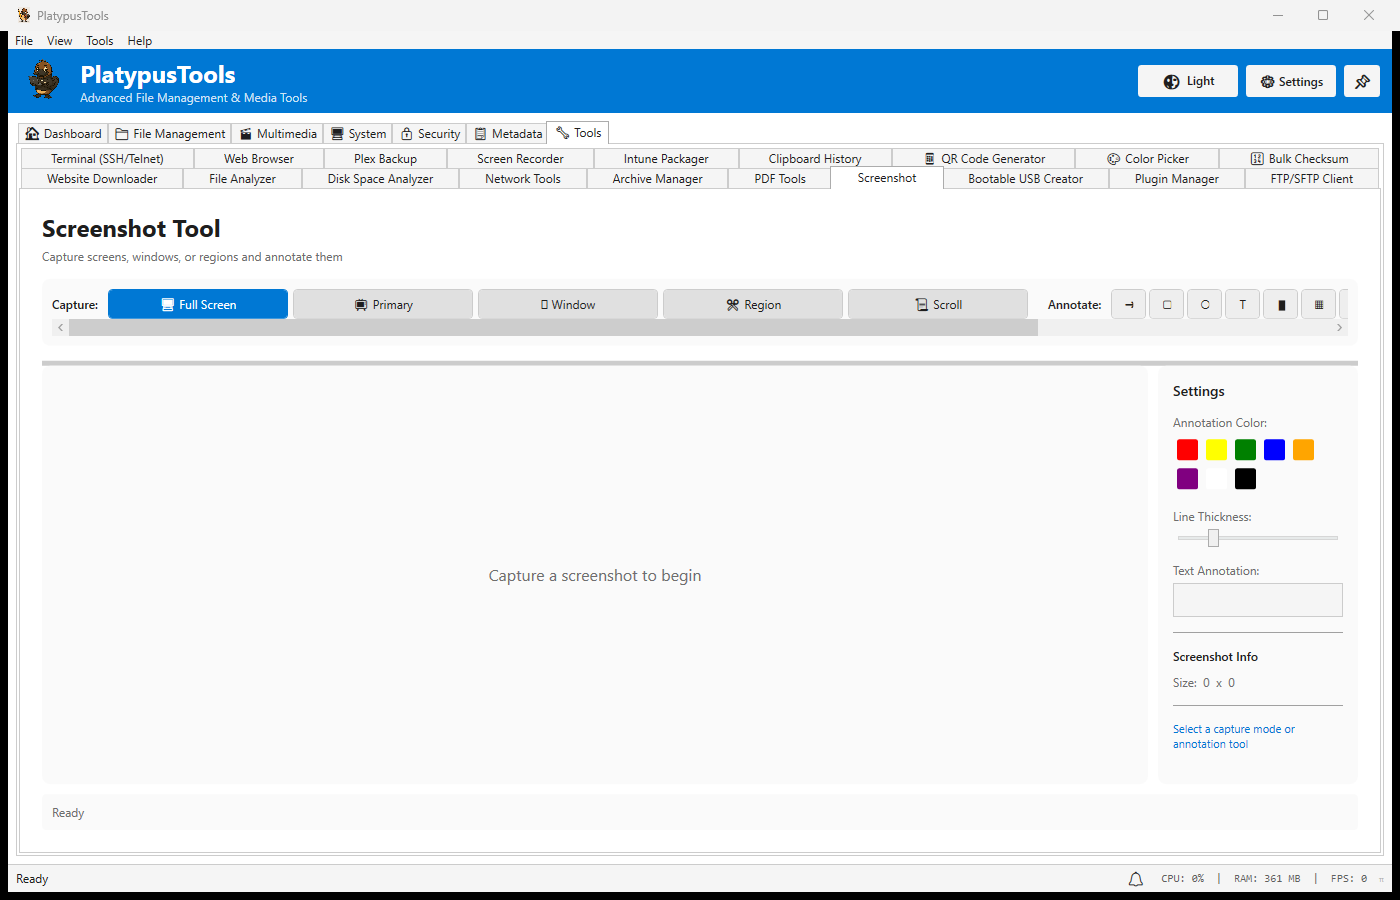Switch capture mode to Region
Image resolution: width=1400 pixels, height=900 pixels.
(752, 304)
